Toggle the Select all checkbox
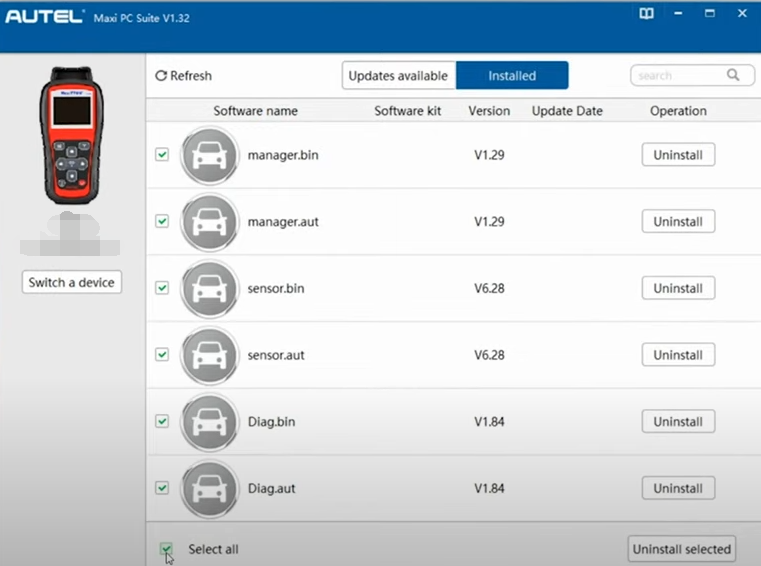This screenshot has height=566, width=761. 166,548
